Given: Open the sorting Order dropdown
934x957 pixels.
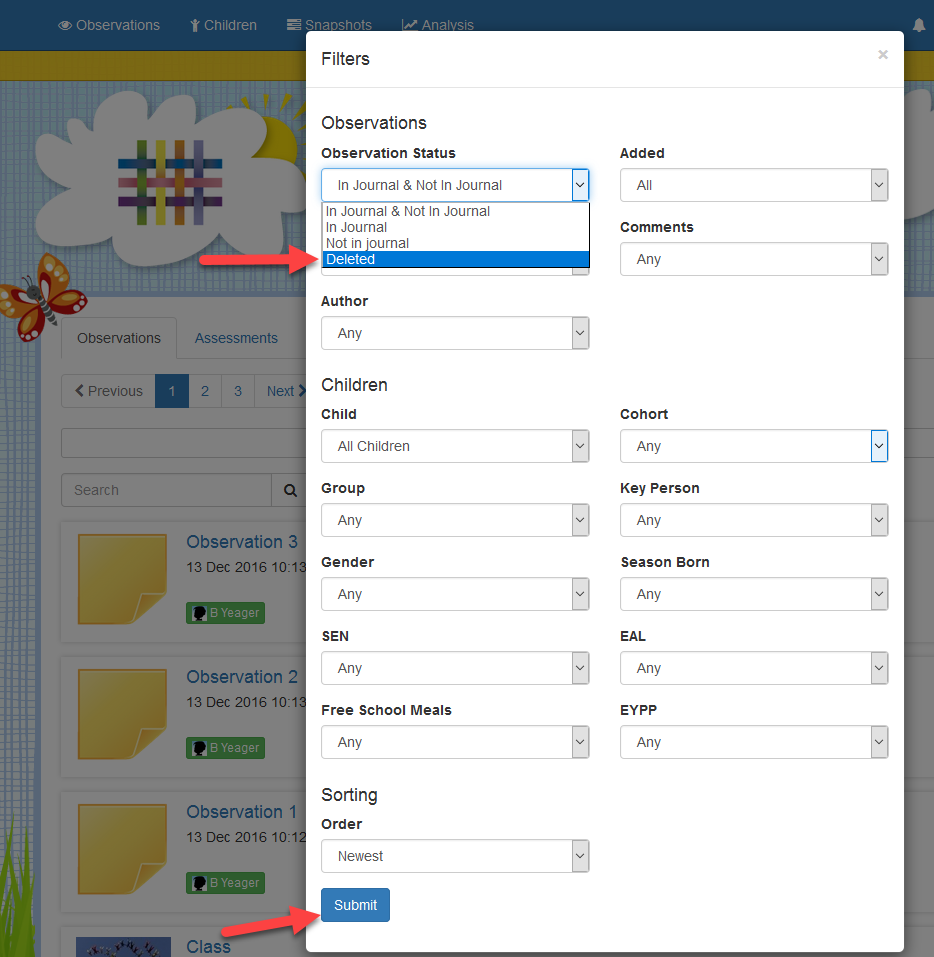Looking at the screenshot, I should (x=455, y=856).
